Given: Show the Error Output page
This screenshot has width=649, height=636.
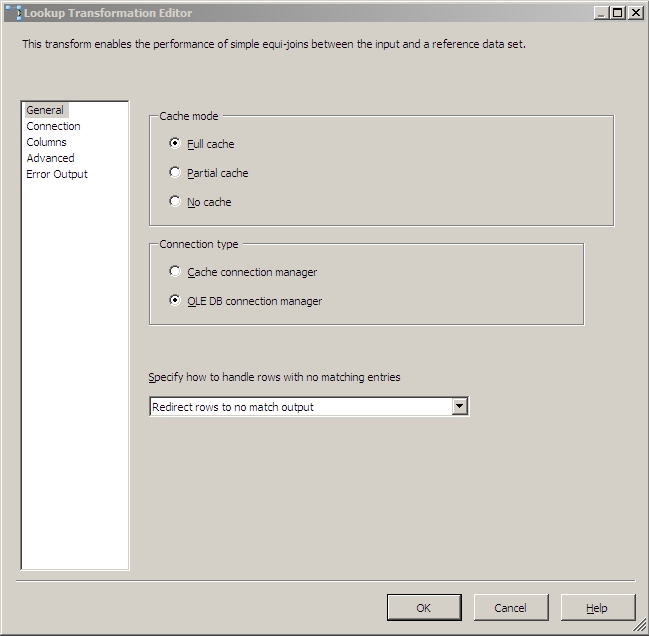Looking at the screenshot, I should [x=57, y=174].
